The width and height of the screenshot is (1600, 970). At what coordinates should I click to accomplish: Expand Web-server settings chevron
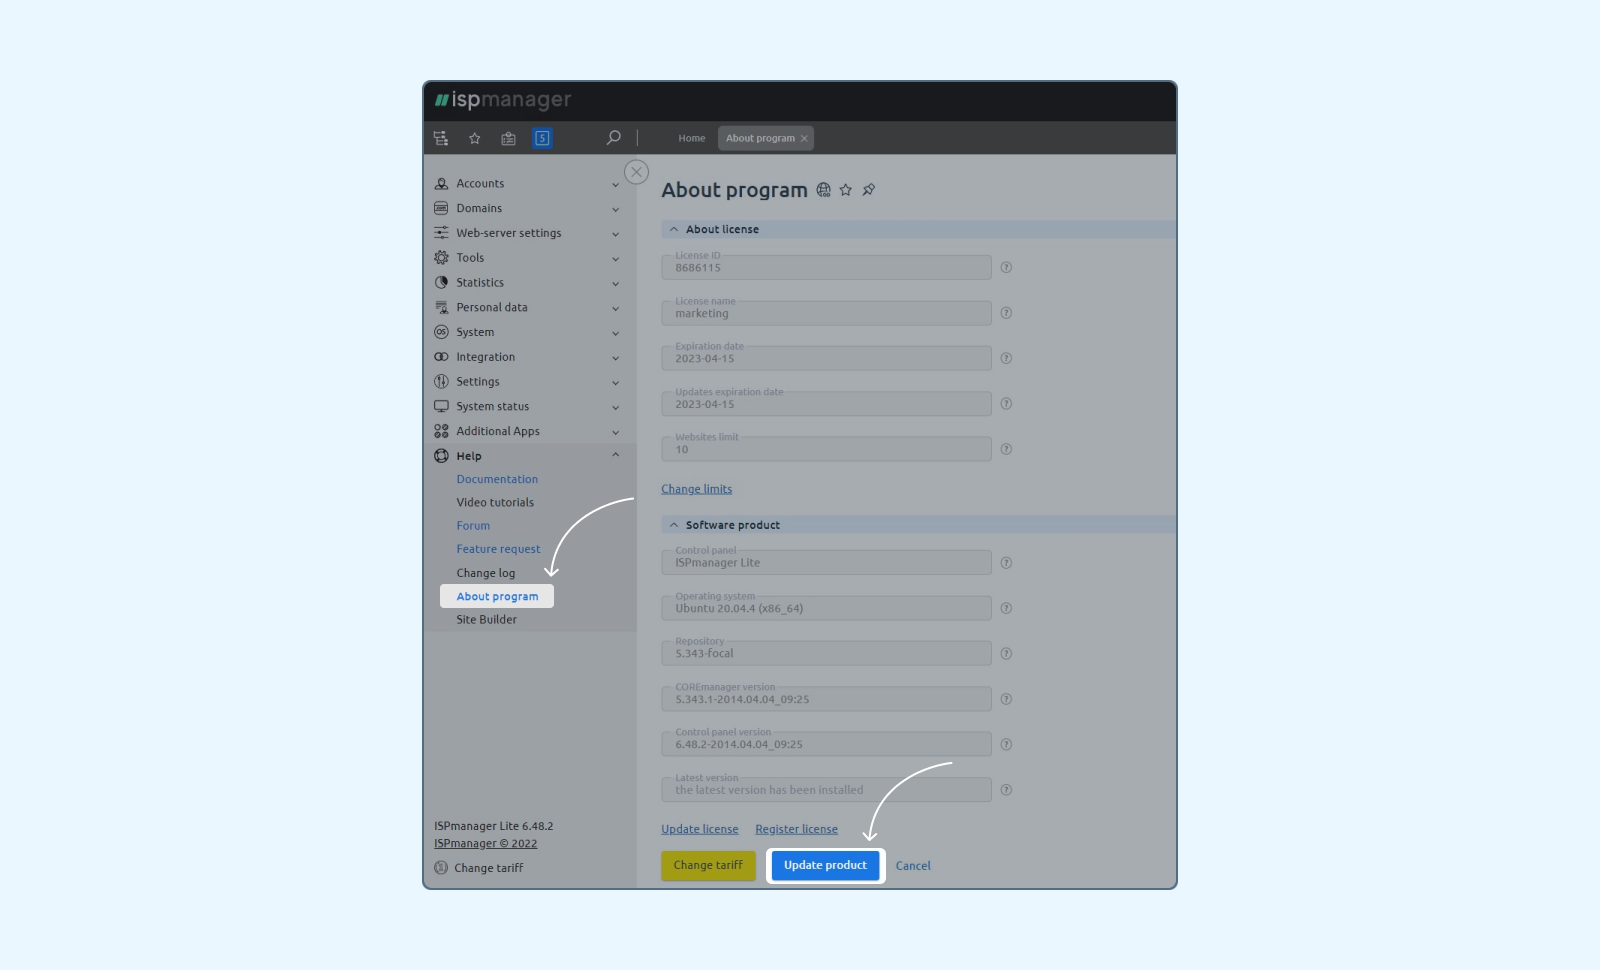click(616, 234)
